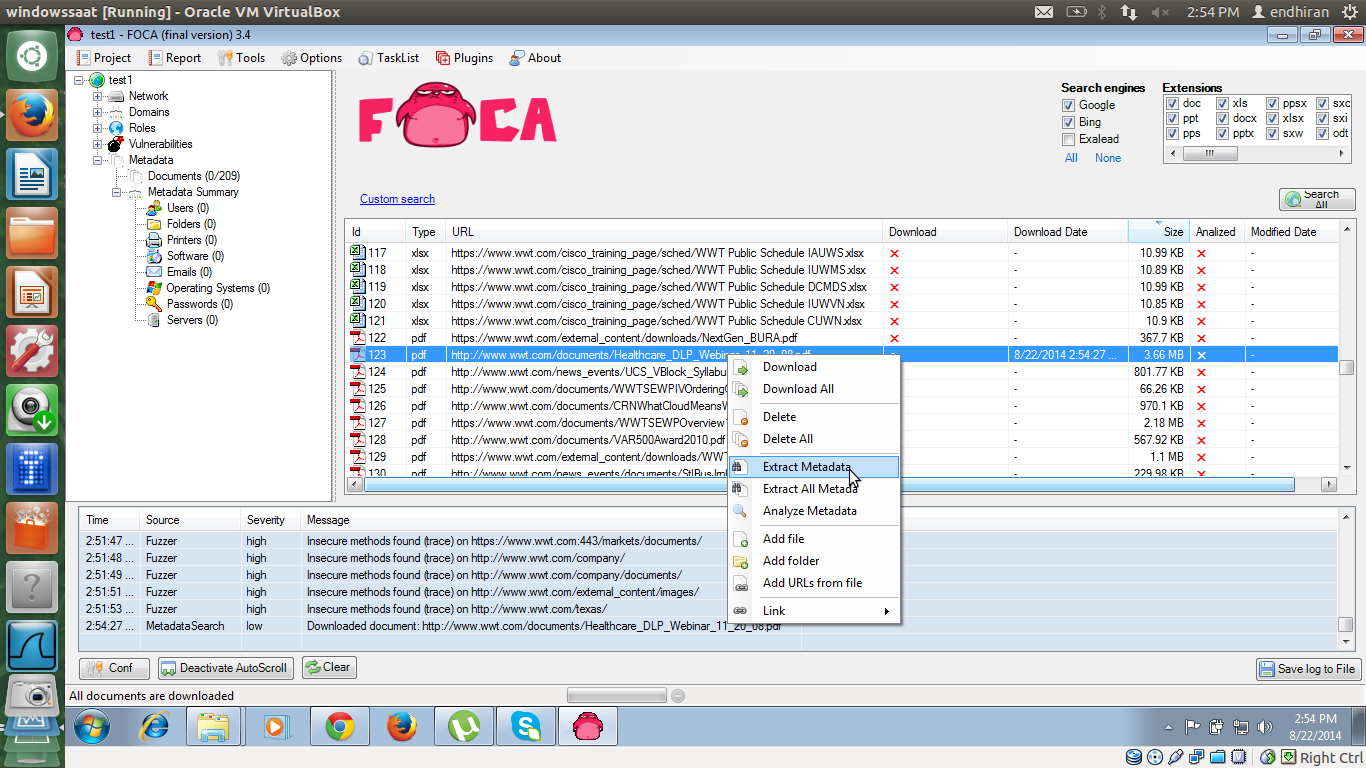The height and width of the screenshot is (768, 1366).
Task: Click the log panel vertical scrollbar
Action: (x=1346, y=578)
